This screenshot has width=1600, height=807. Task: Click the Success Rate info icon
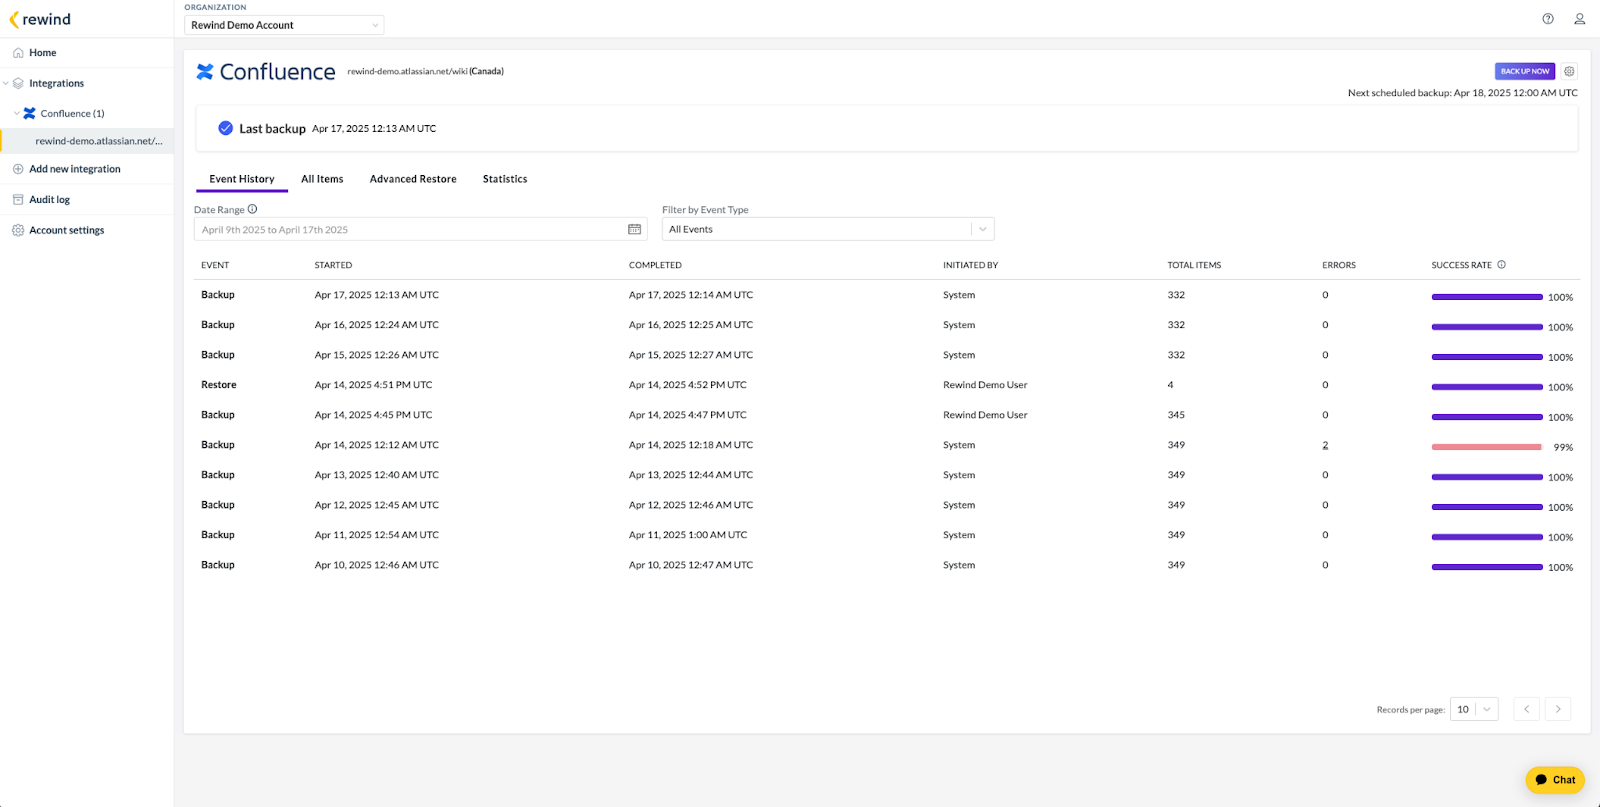tap(1501, 265)
